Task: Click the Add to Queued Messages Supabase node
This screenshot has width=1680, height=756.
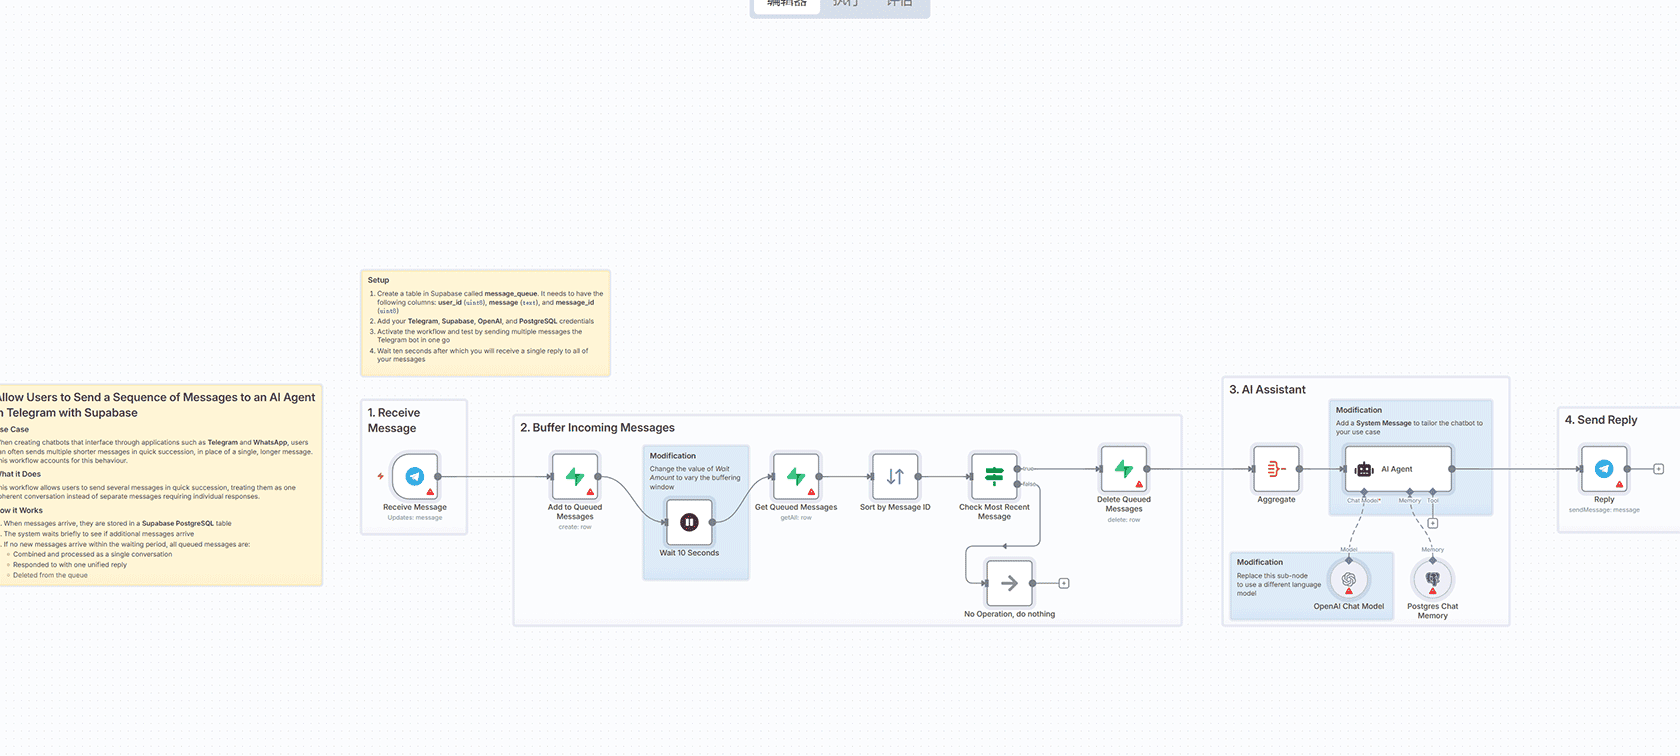Action: click(575, 476)
